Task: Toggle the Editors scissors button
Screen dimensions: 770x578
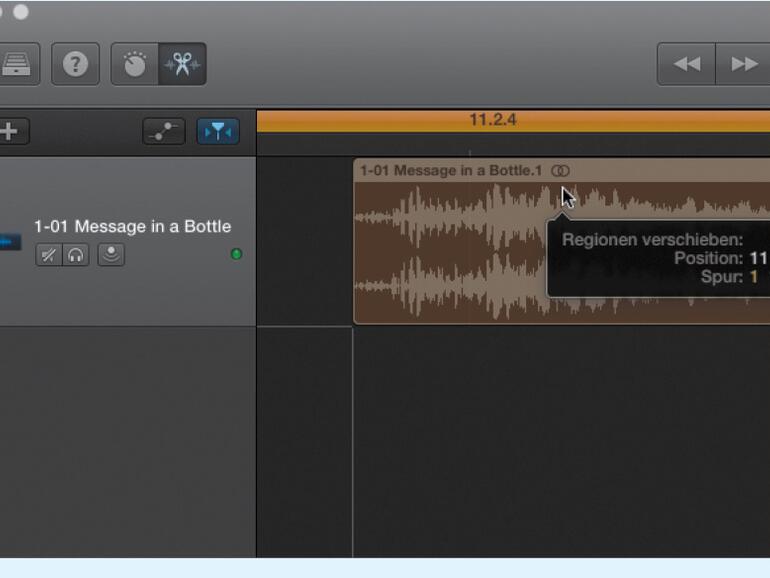Action: 182,64
